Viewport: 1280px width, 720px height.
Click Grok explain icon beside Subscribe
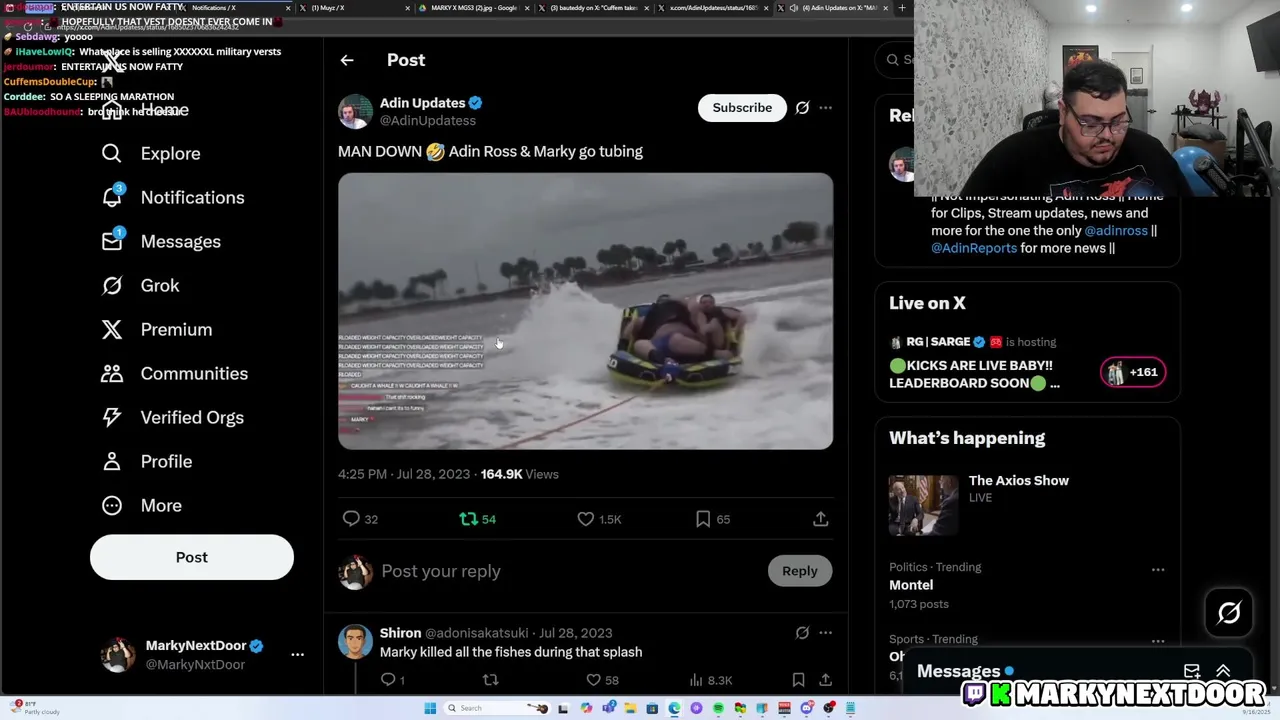[802, 107]
